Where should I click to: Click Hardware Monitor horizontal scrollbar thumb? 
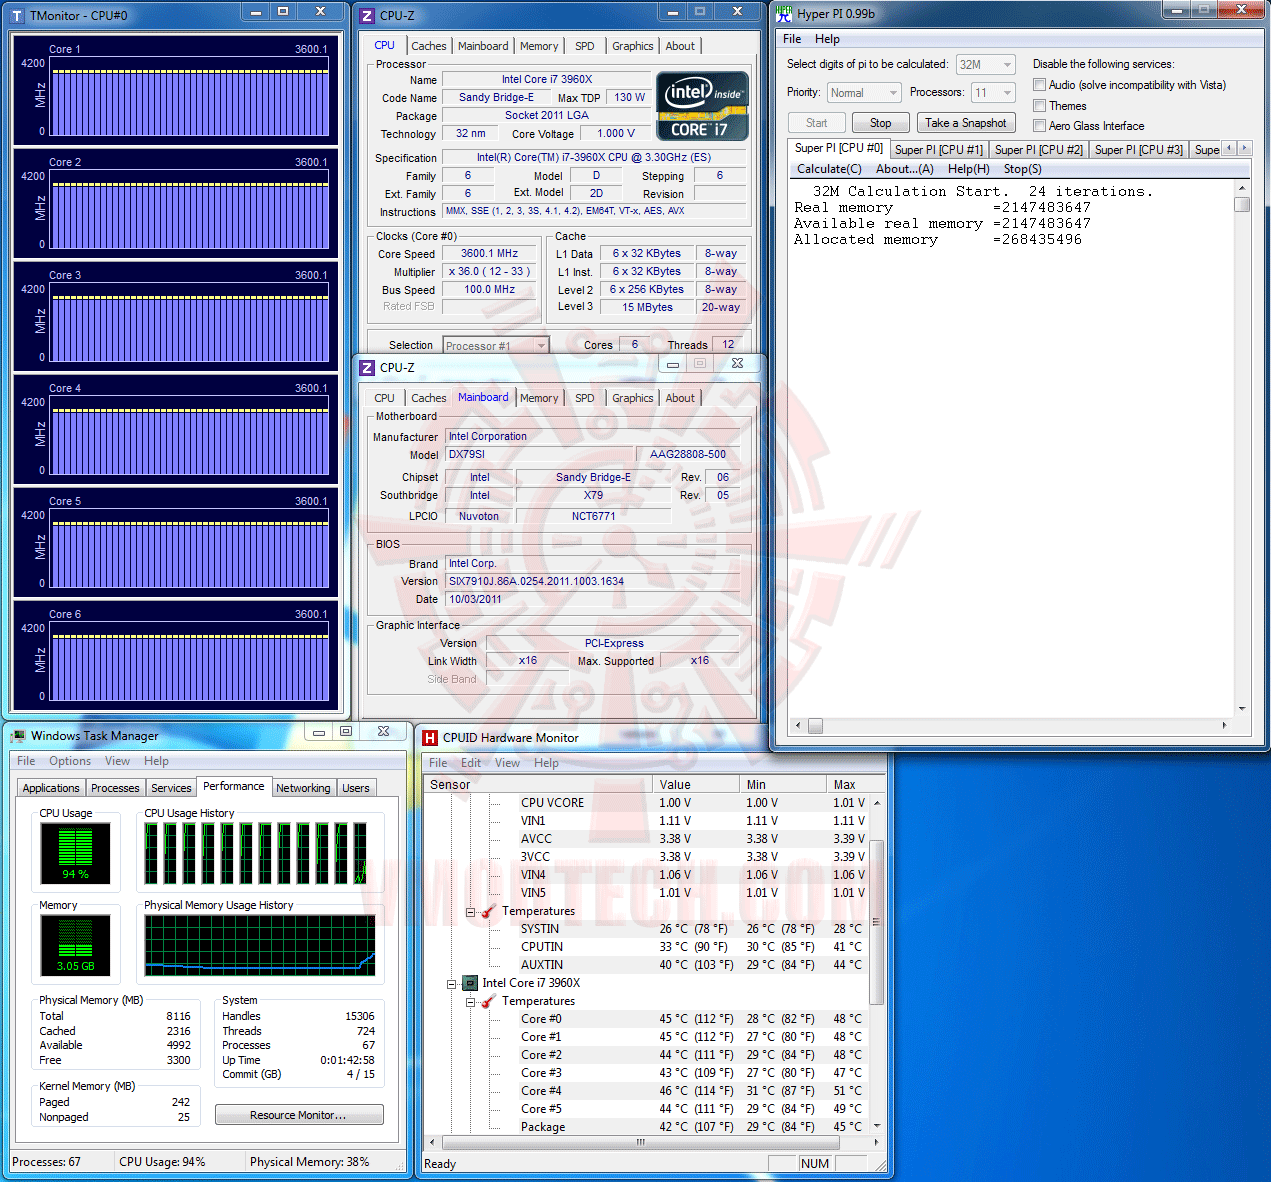pyautogui.click(x=641, y=1142)
